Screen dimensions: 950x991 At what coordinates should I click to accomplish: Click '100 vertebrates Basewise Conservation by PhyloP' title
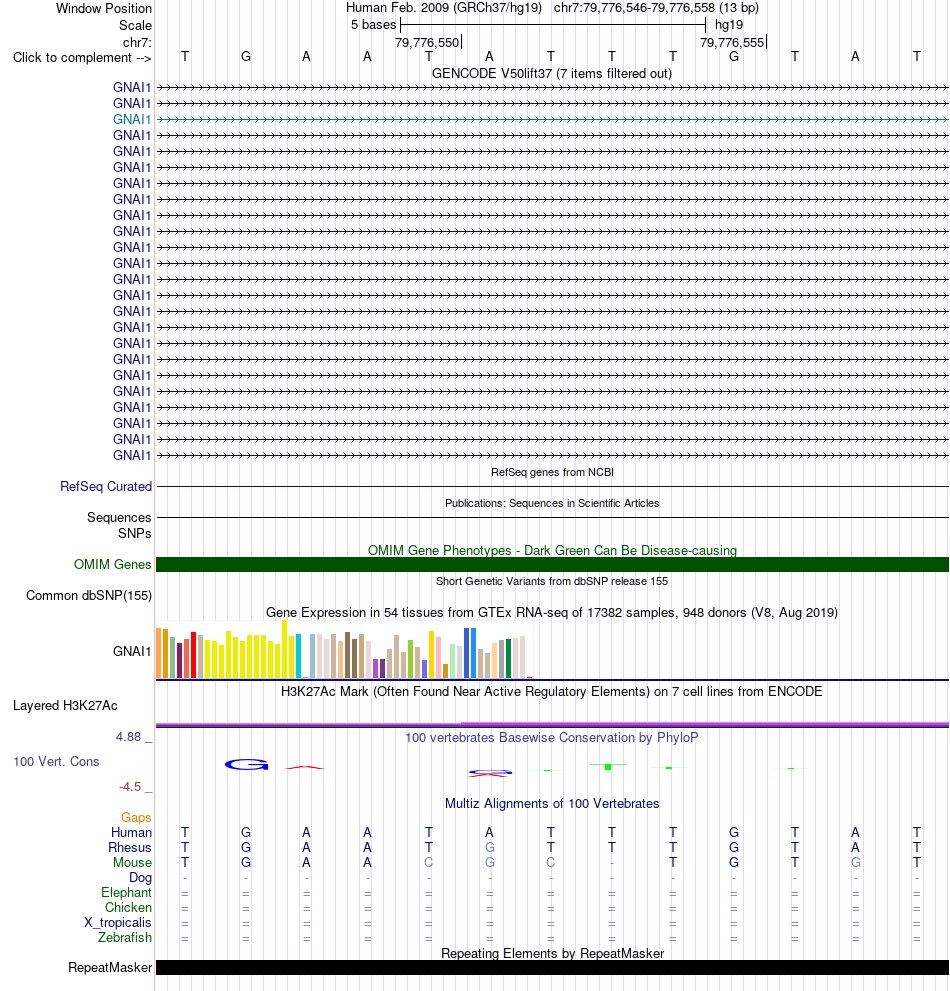(x=552, y=738)
